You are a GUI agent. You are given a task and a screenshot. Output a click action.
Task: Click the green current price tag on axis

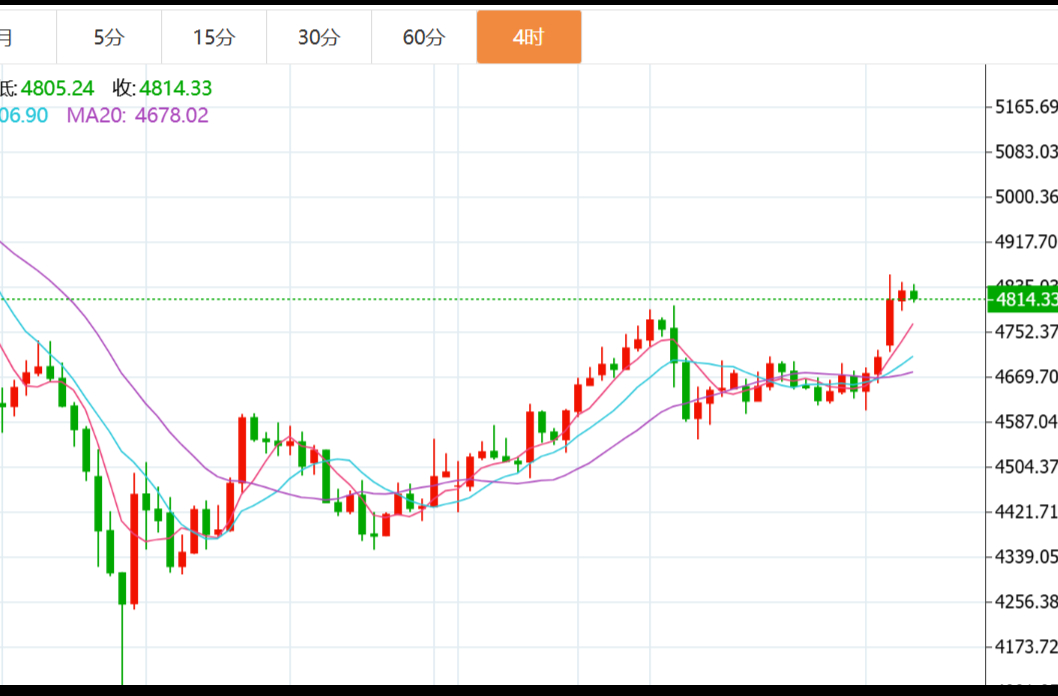coord(1022,299)
